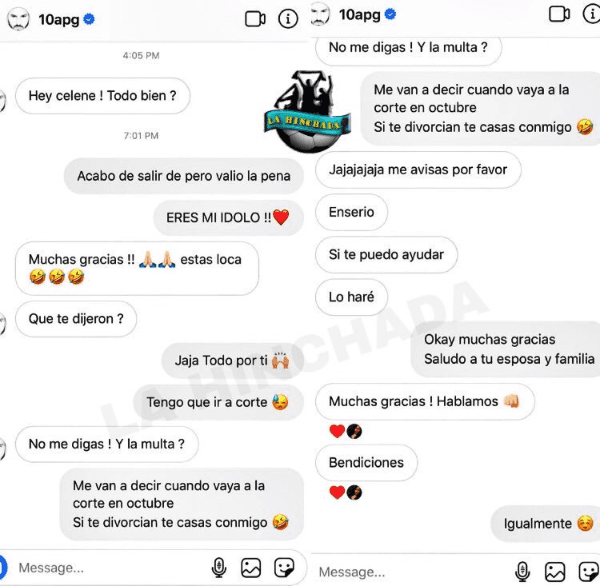Open photo gallery icon in left message bar
Screen dimensions: 600x586
pos(251,567)
